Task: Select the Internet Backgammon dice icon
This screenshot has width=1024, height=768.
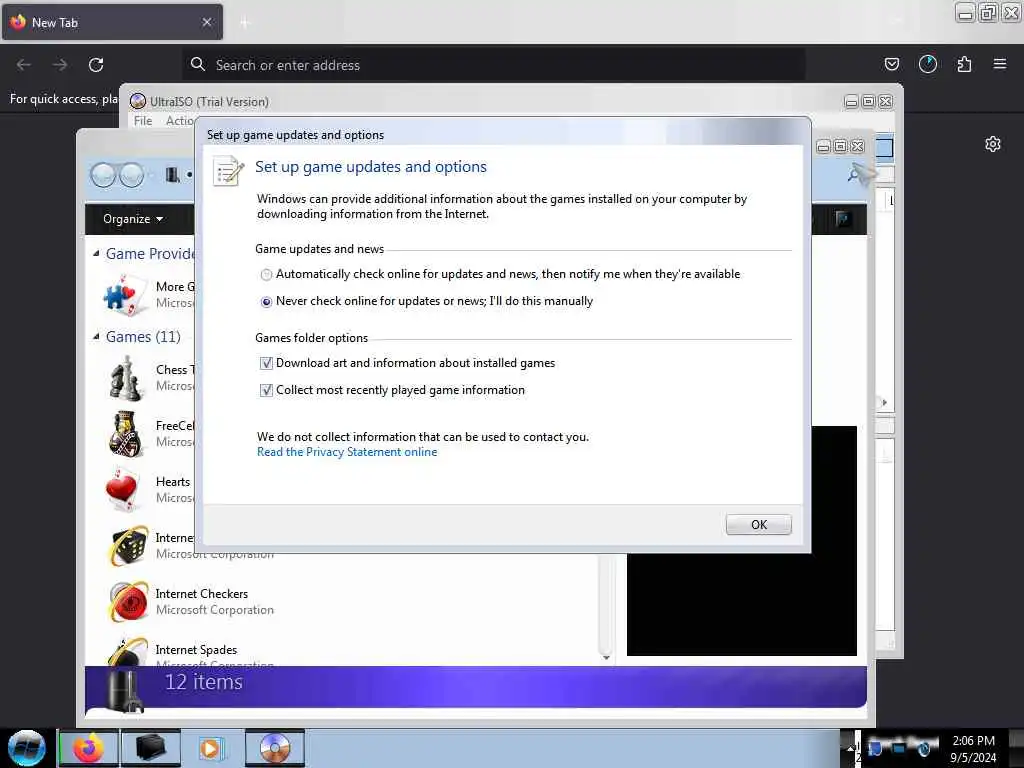Action: (128, 546)
